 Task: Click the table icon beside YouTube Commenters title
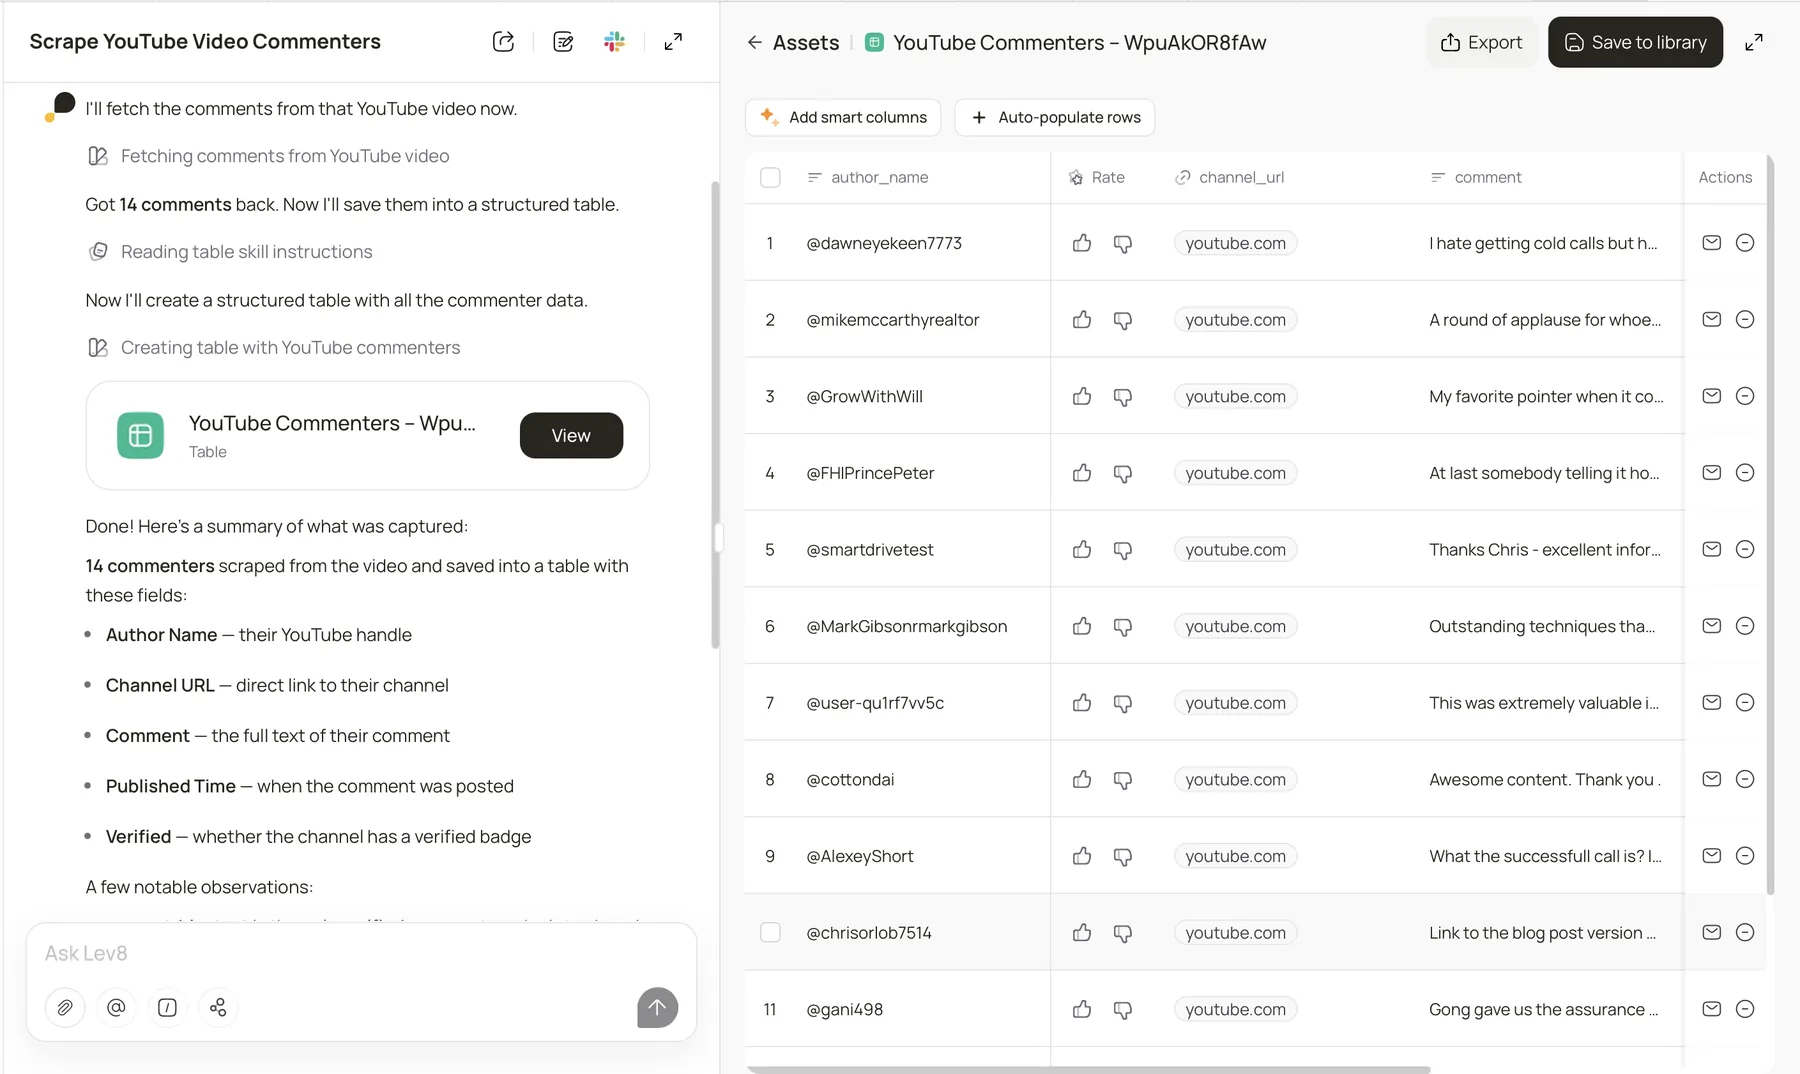tap(874, 42)
